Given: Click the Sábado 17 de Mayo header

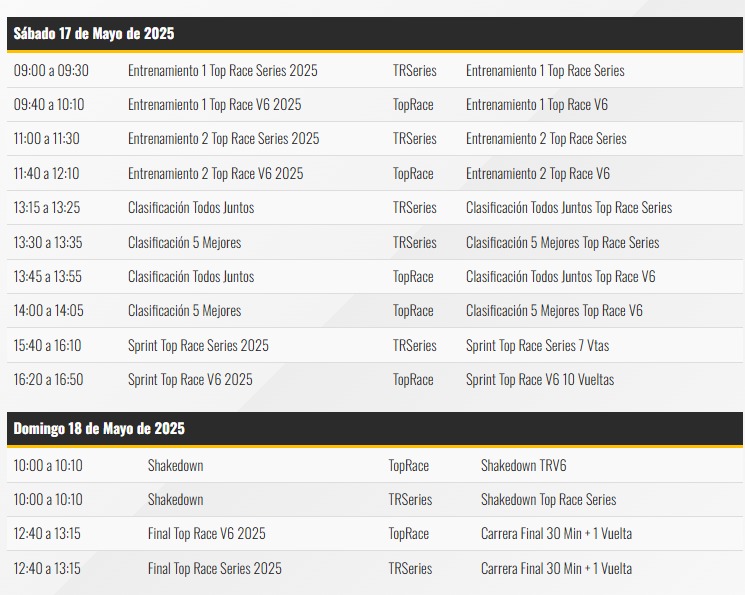Looking at the screenshot, I should 94,34.
